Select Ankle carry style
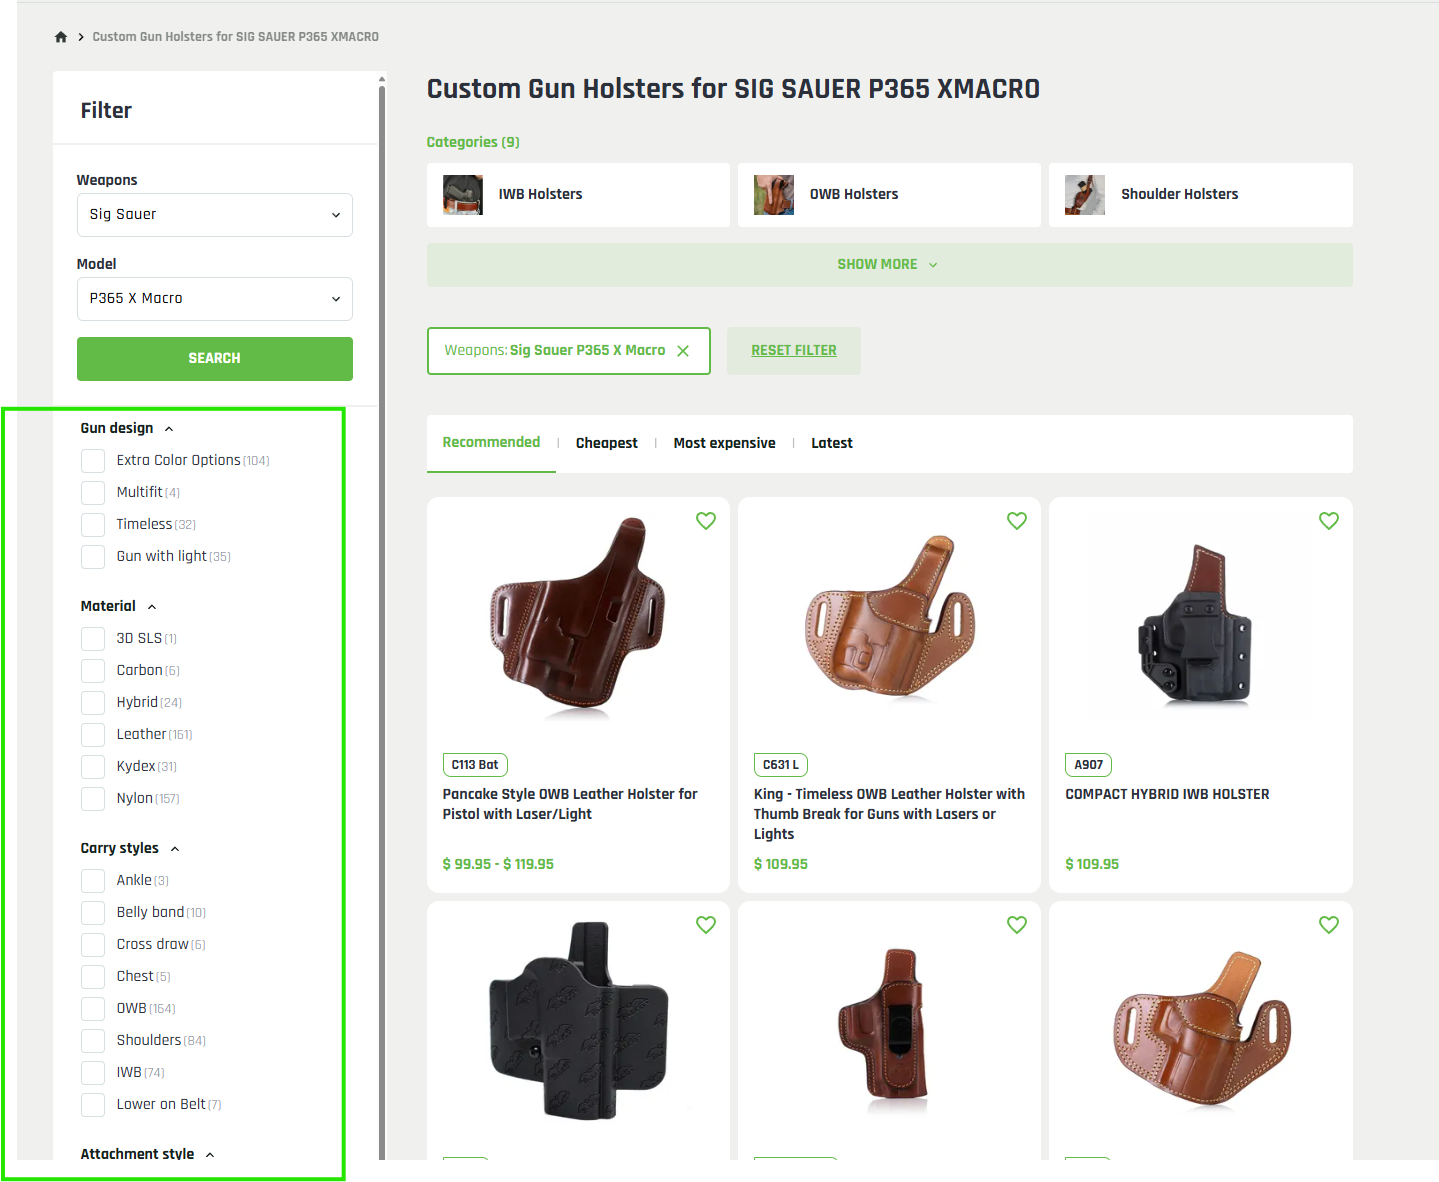Viewport: 1439px width, 1182px height. click(93, 881)
